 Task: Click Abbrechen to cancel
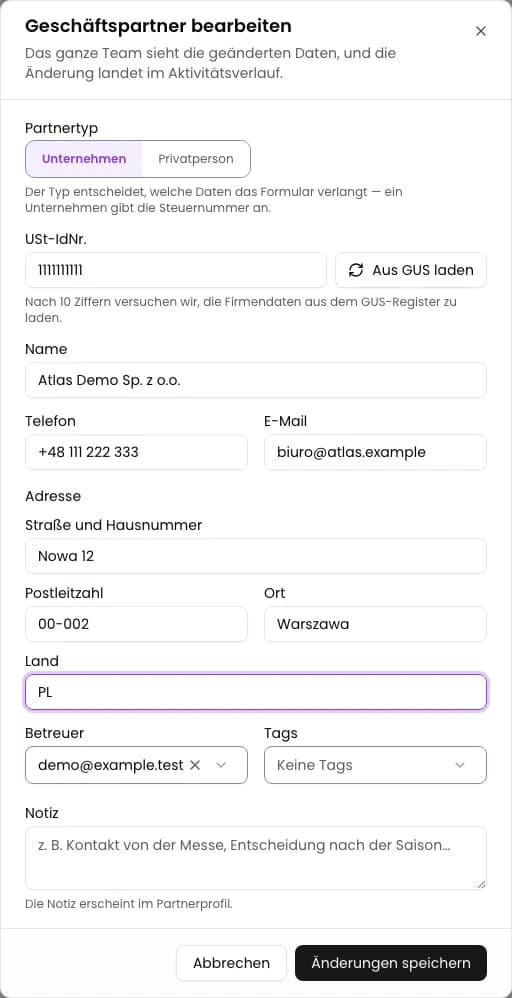click(x=231, y=963)
